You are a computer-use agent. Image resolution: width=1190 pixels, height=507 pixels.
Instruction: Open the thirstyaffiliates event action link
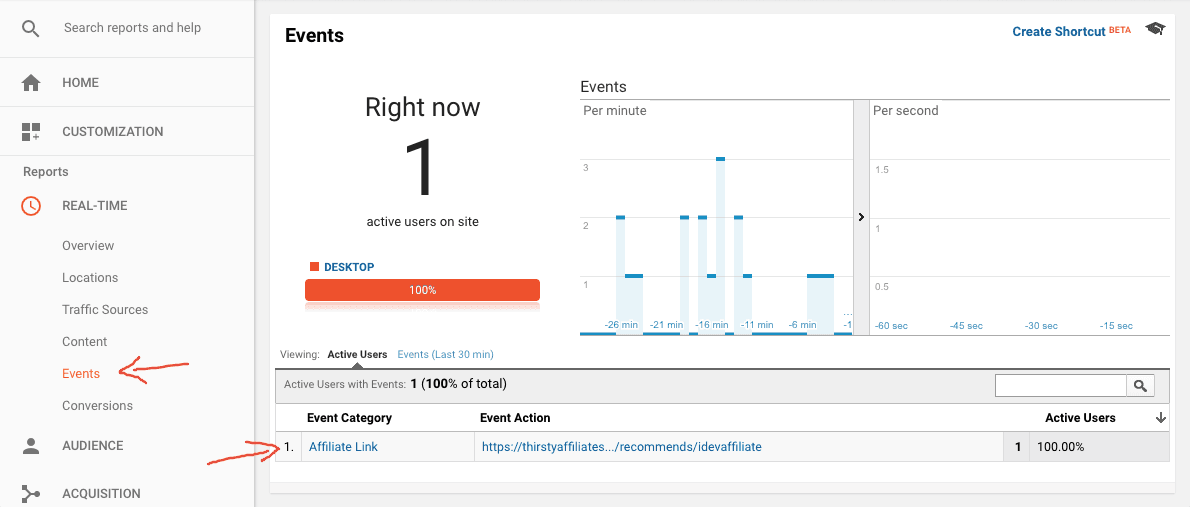tap(621, 447)
